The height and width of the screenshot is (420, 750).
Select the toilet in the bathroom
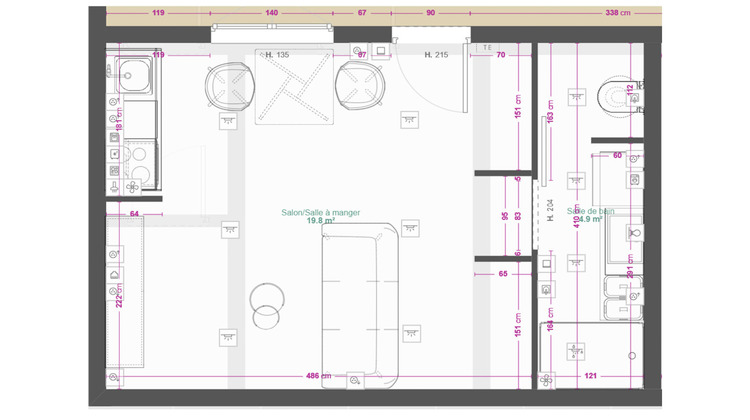pyautogui.click(x=619, y=97)
